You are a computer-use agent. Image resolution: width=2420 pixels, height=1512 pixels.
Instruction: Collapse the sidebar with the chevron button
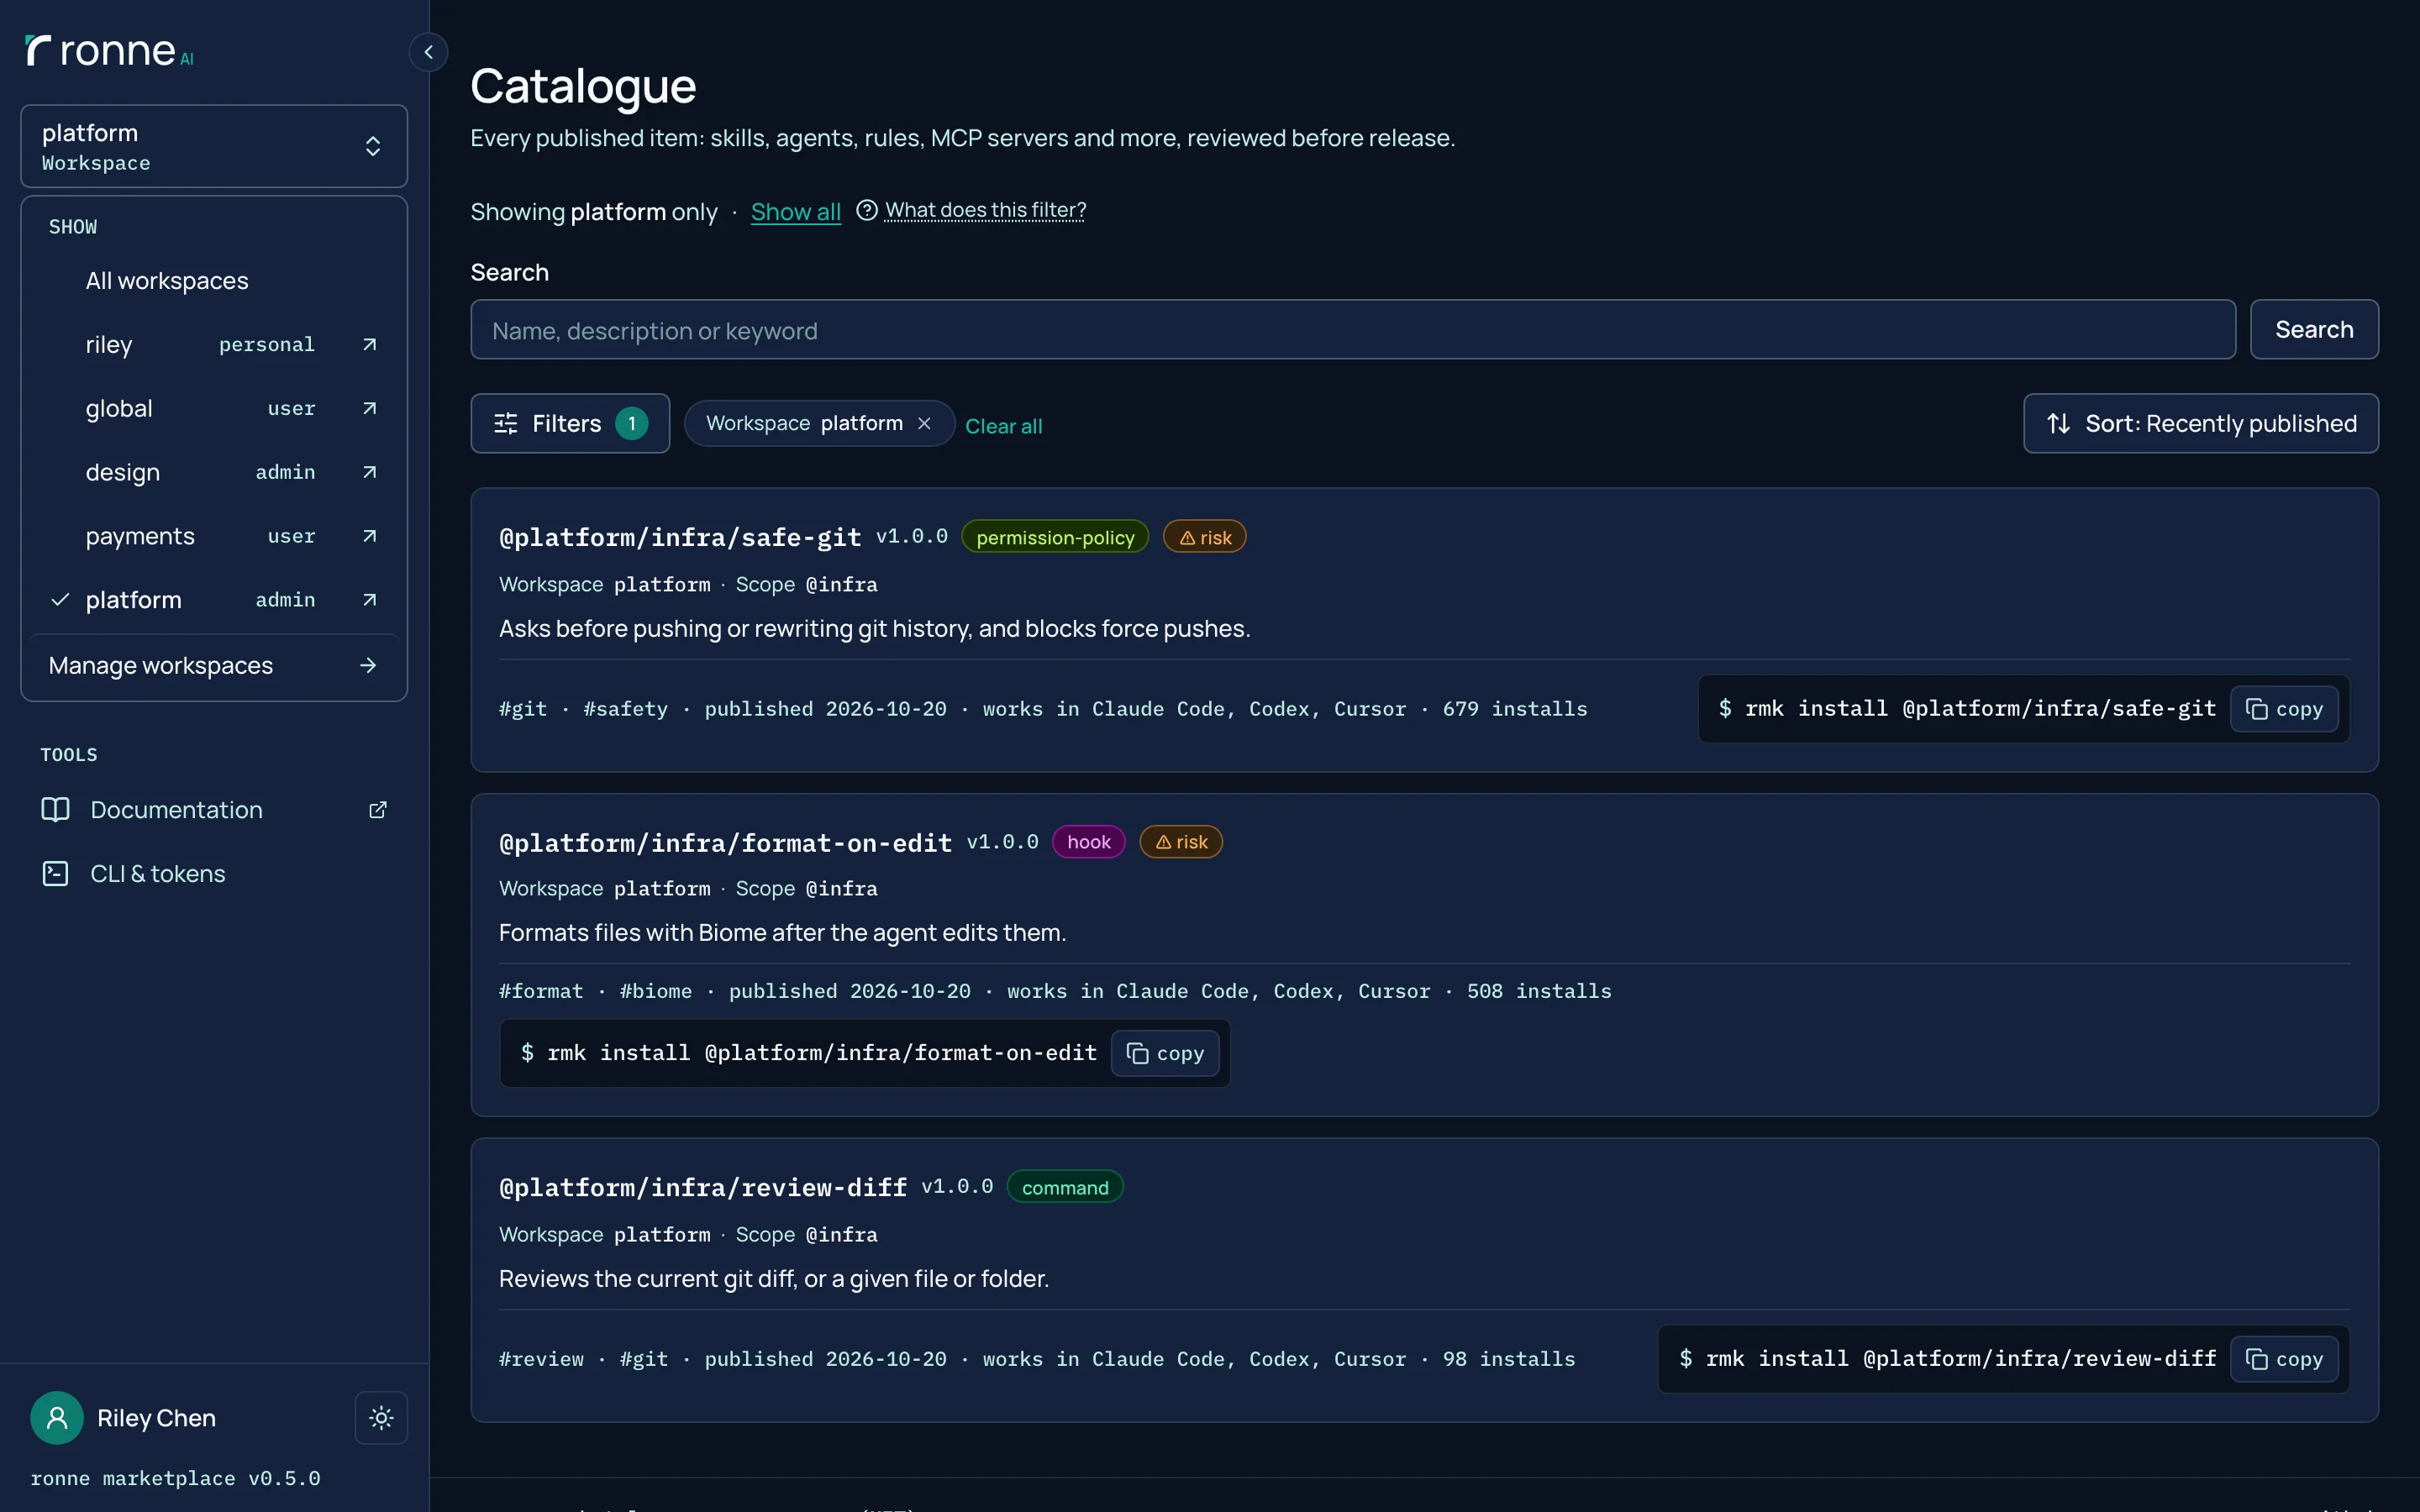tap(428, 52)
